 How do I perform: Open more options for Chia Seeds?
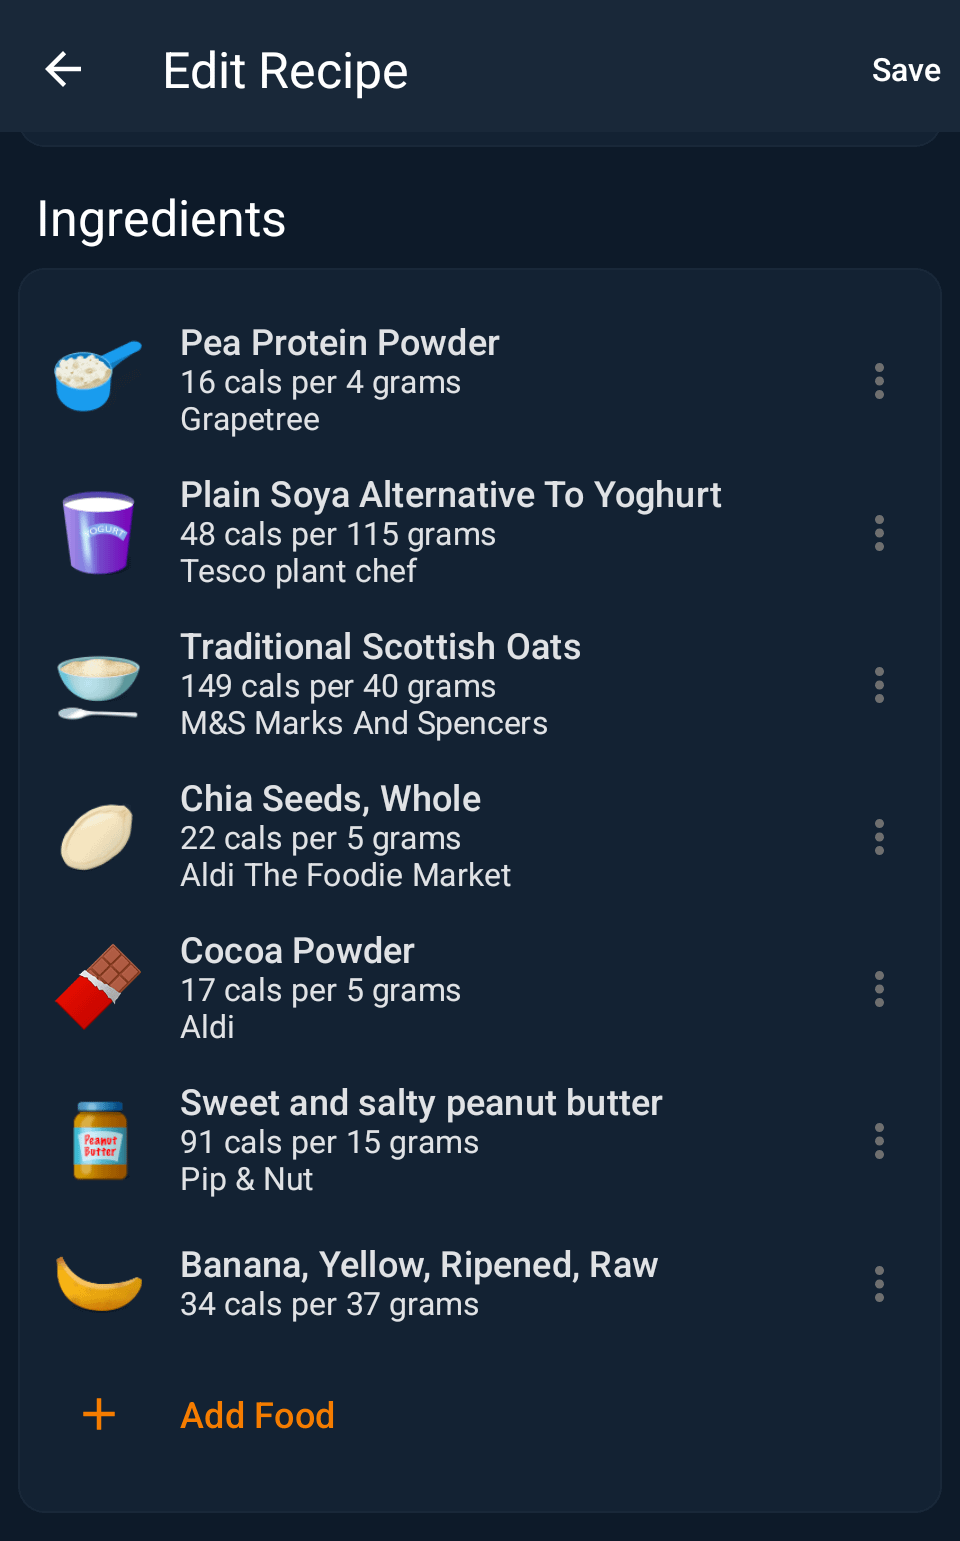click(879, 837)
